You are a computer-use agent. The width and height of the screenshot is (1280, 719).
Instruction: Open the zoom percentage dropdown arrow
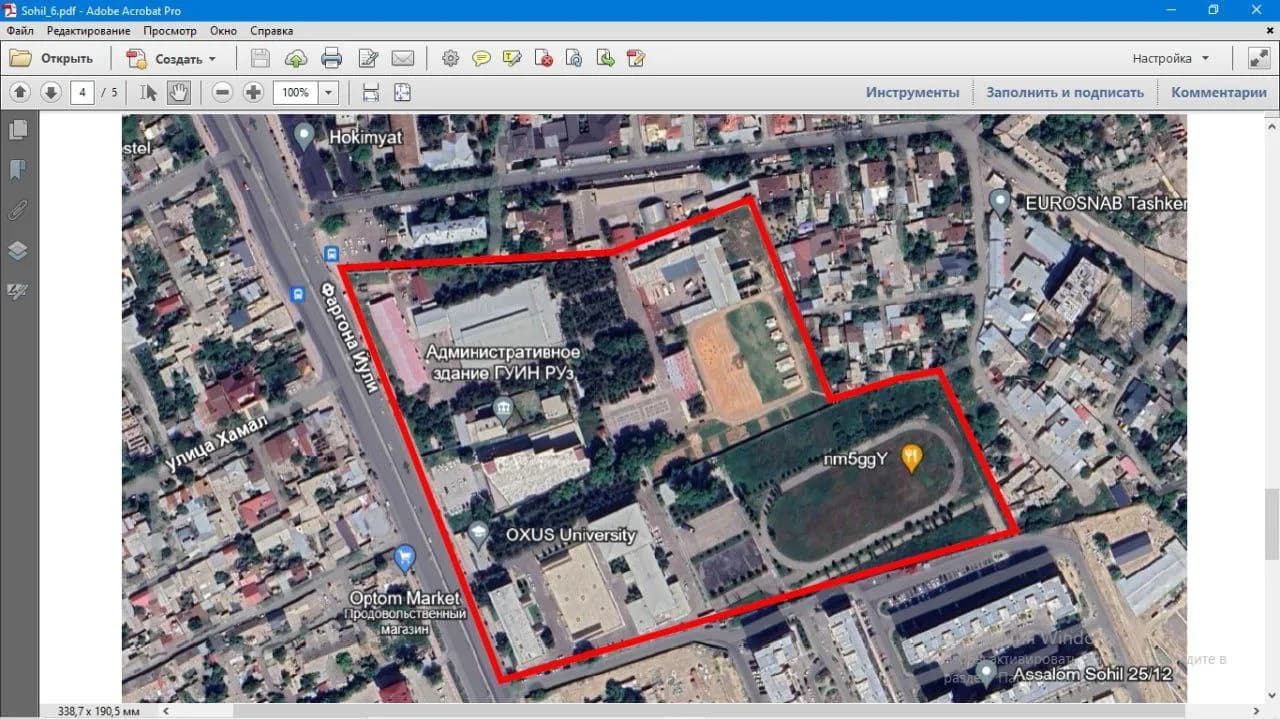pos(328,93)
